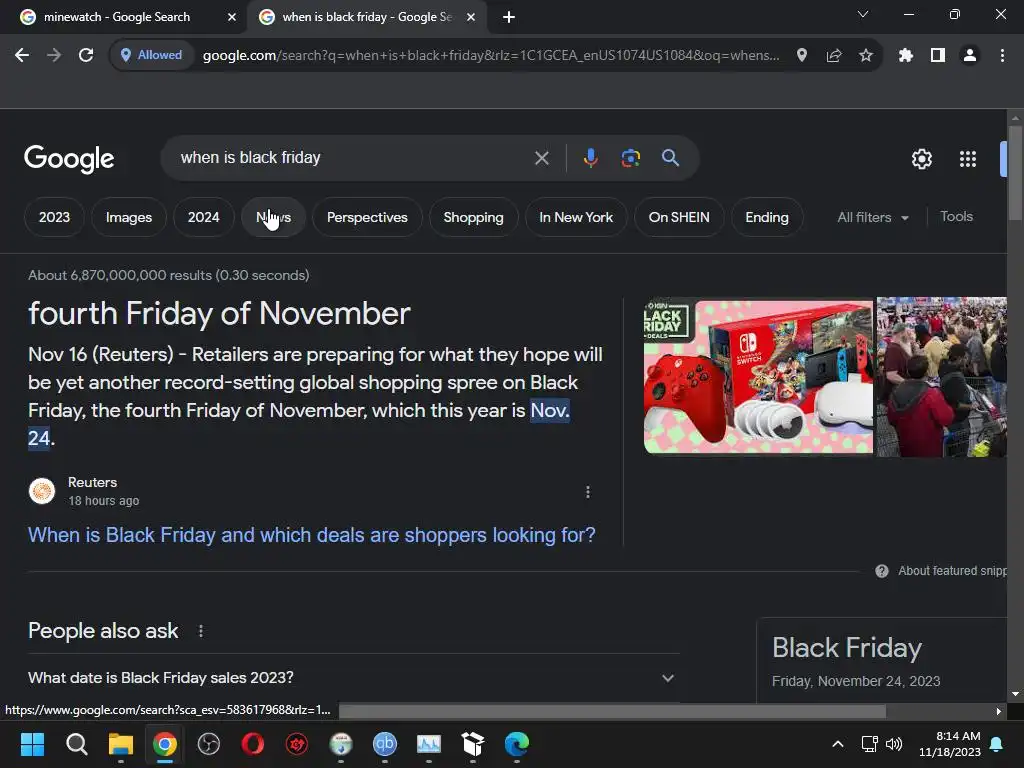This screenshot has width=1024, height=768.
Task: Switch to minewatch Google Search tab
Action: [x=117, y=17]
